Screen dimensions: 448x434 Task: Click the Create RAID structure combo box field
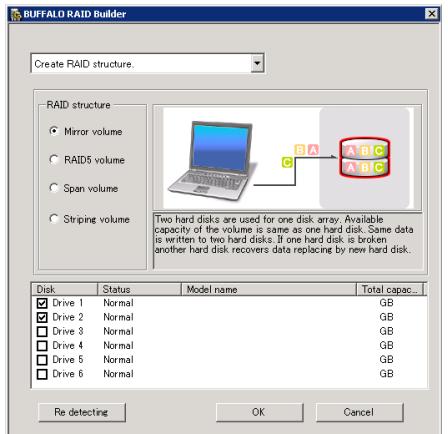pyautogui.click(x=147, y=63)
